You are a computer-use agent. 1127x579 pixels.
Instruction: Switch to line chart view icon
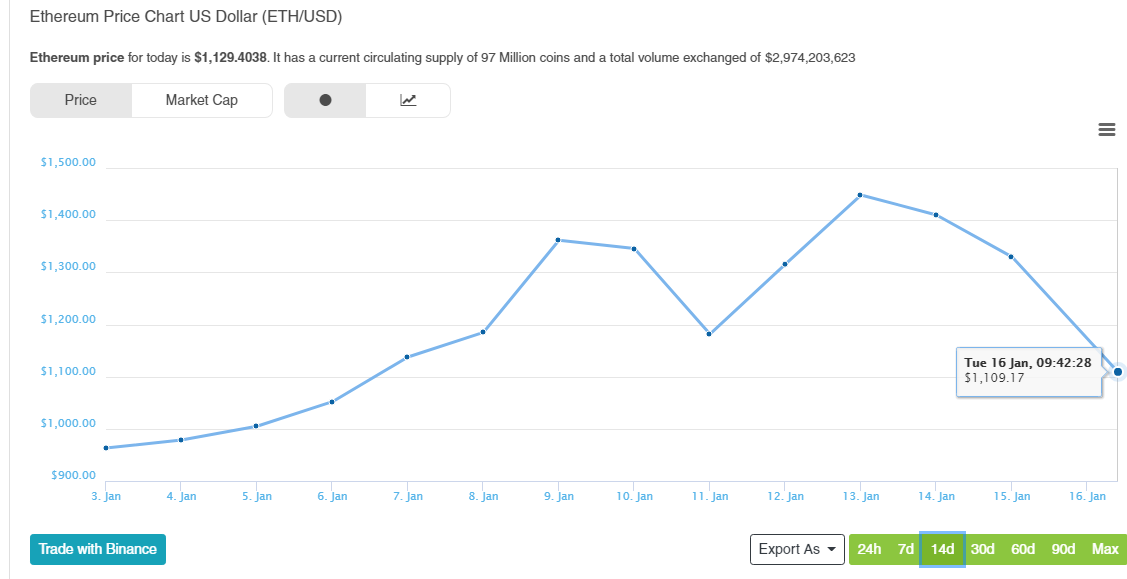click(x=408, y=100)
